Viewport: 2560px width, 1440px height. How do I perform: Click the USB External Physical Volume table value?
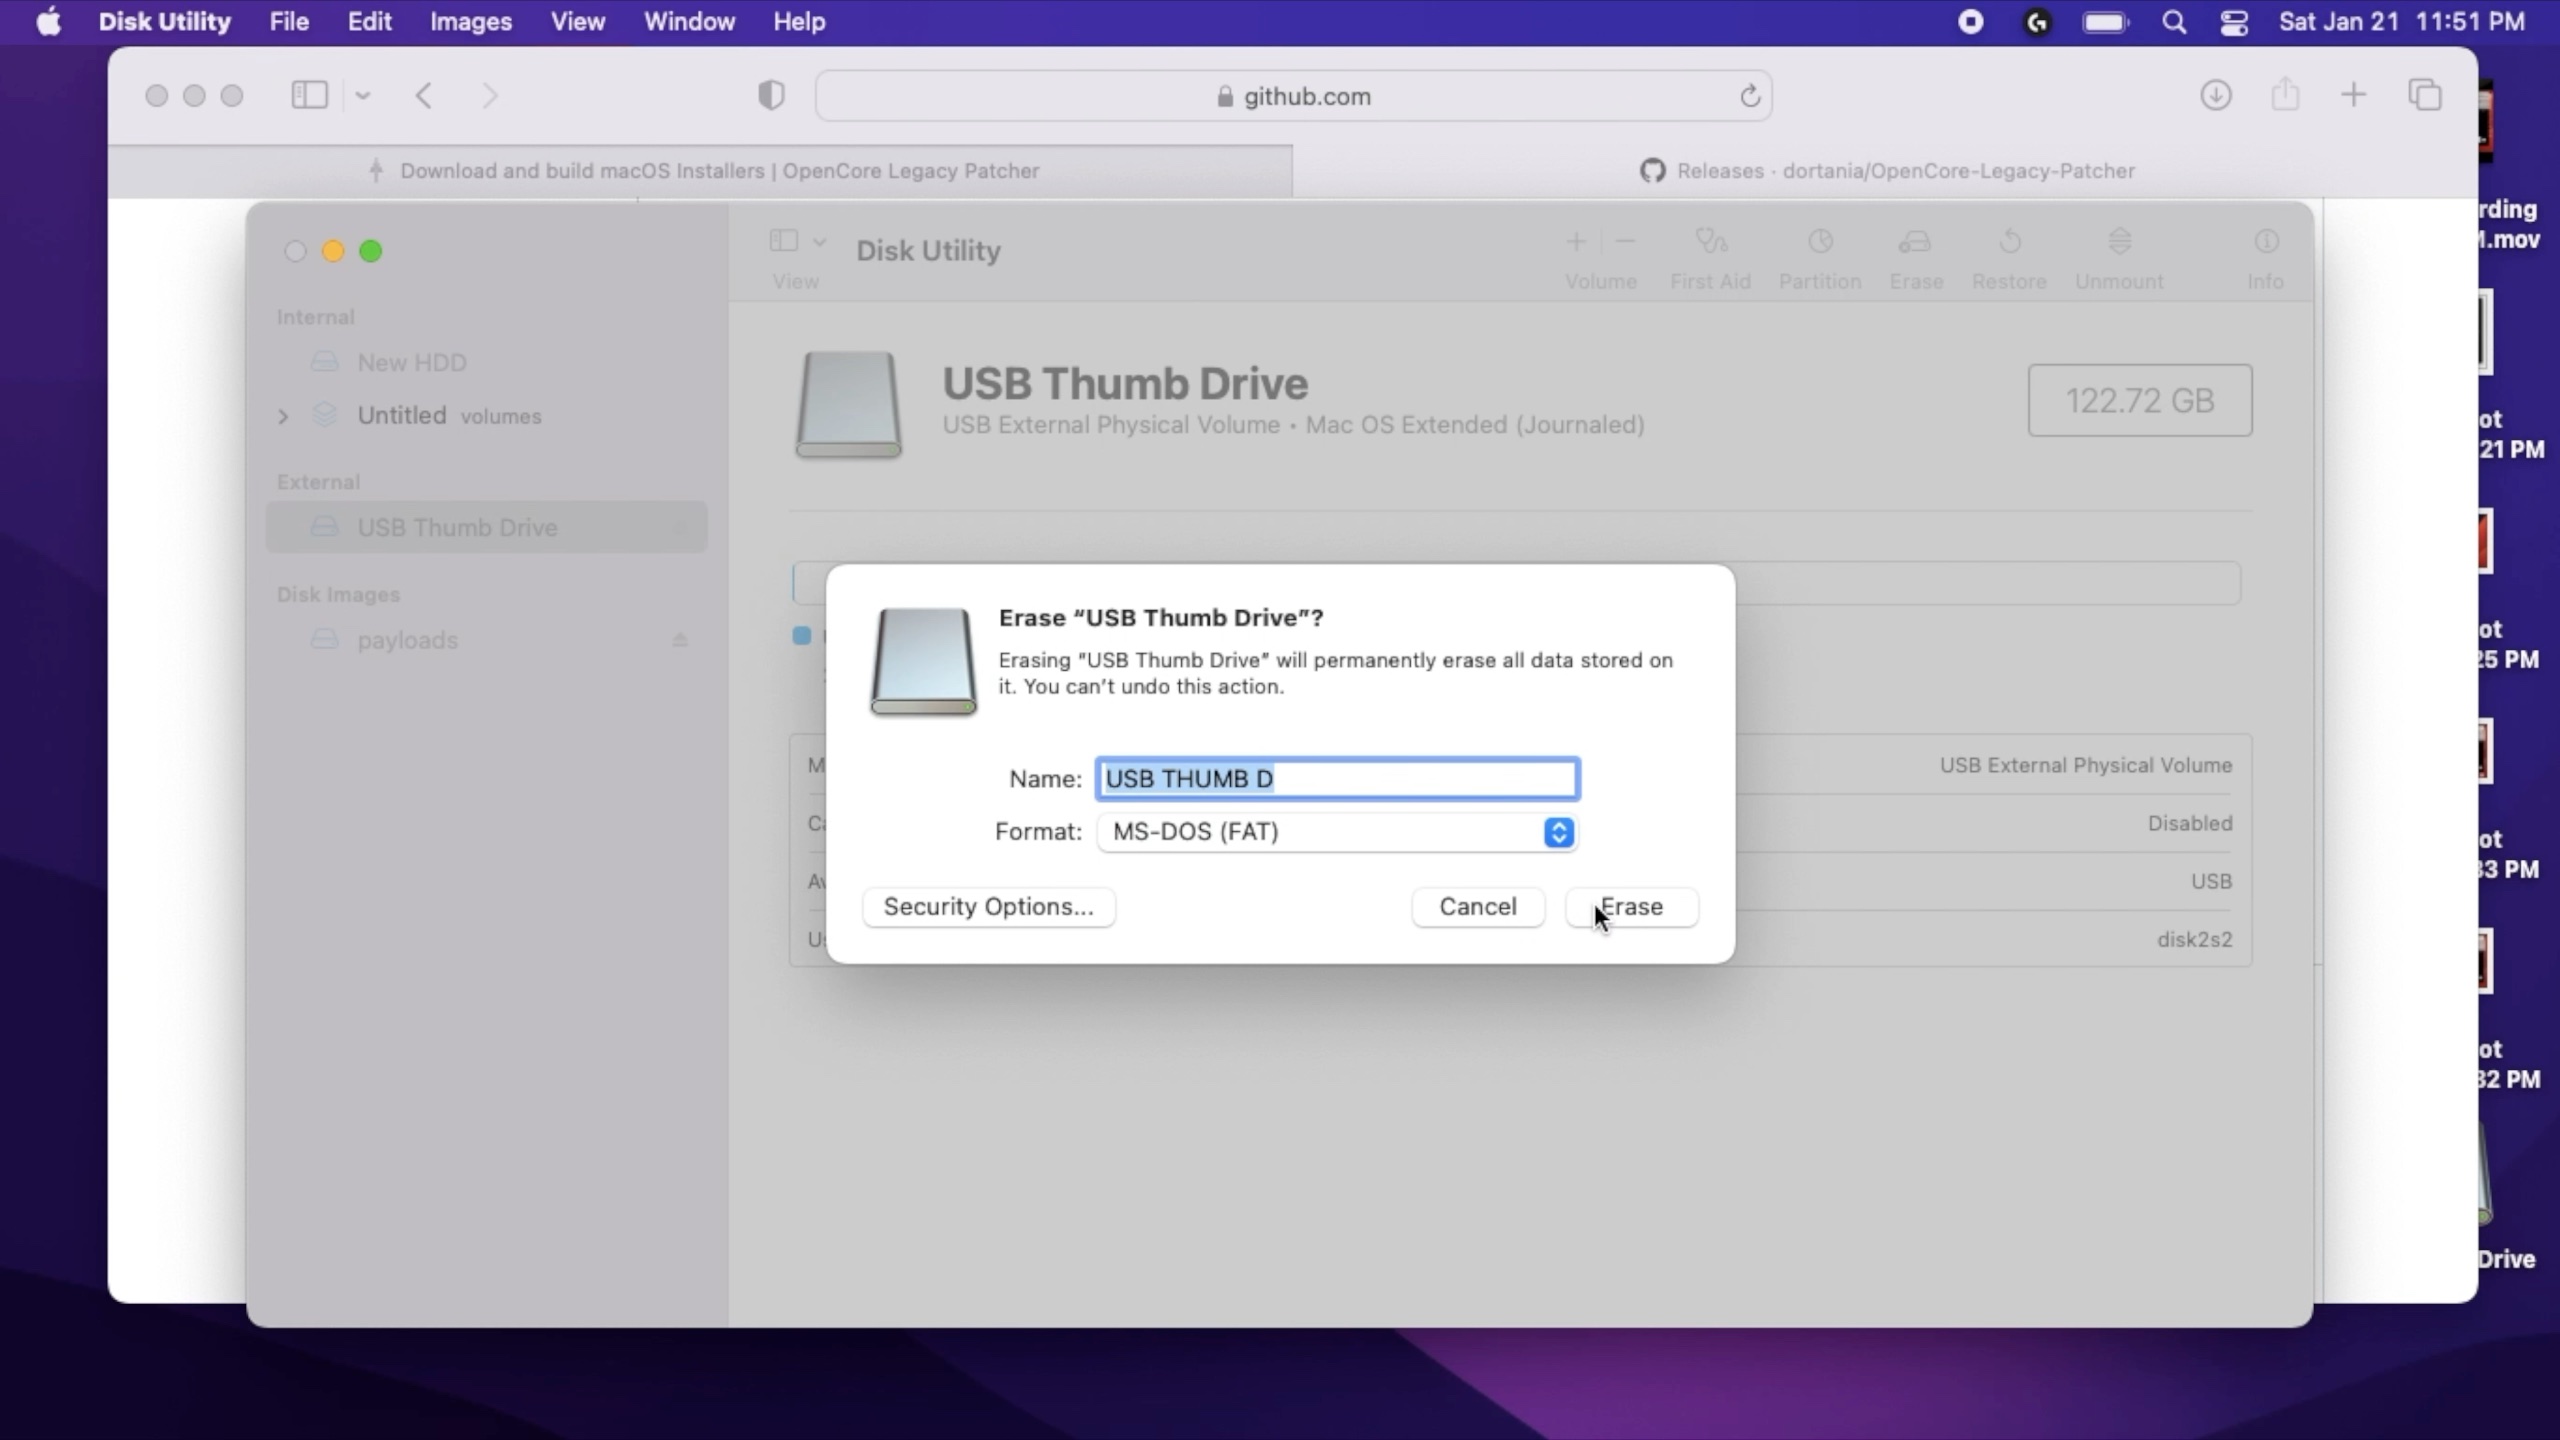pyautogui.click(x=2086, y=765)
